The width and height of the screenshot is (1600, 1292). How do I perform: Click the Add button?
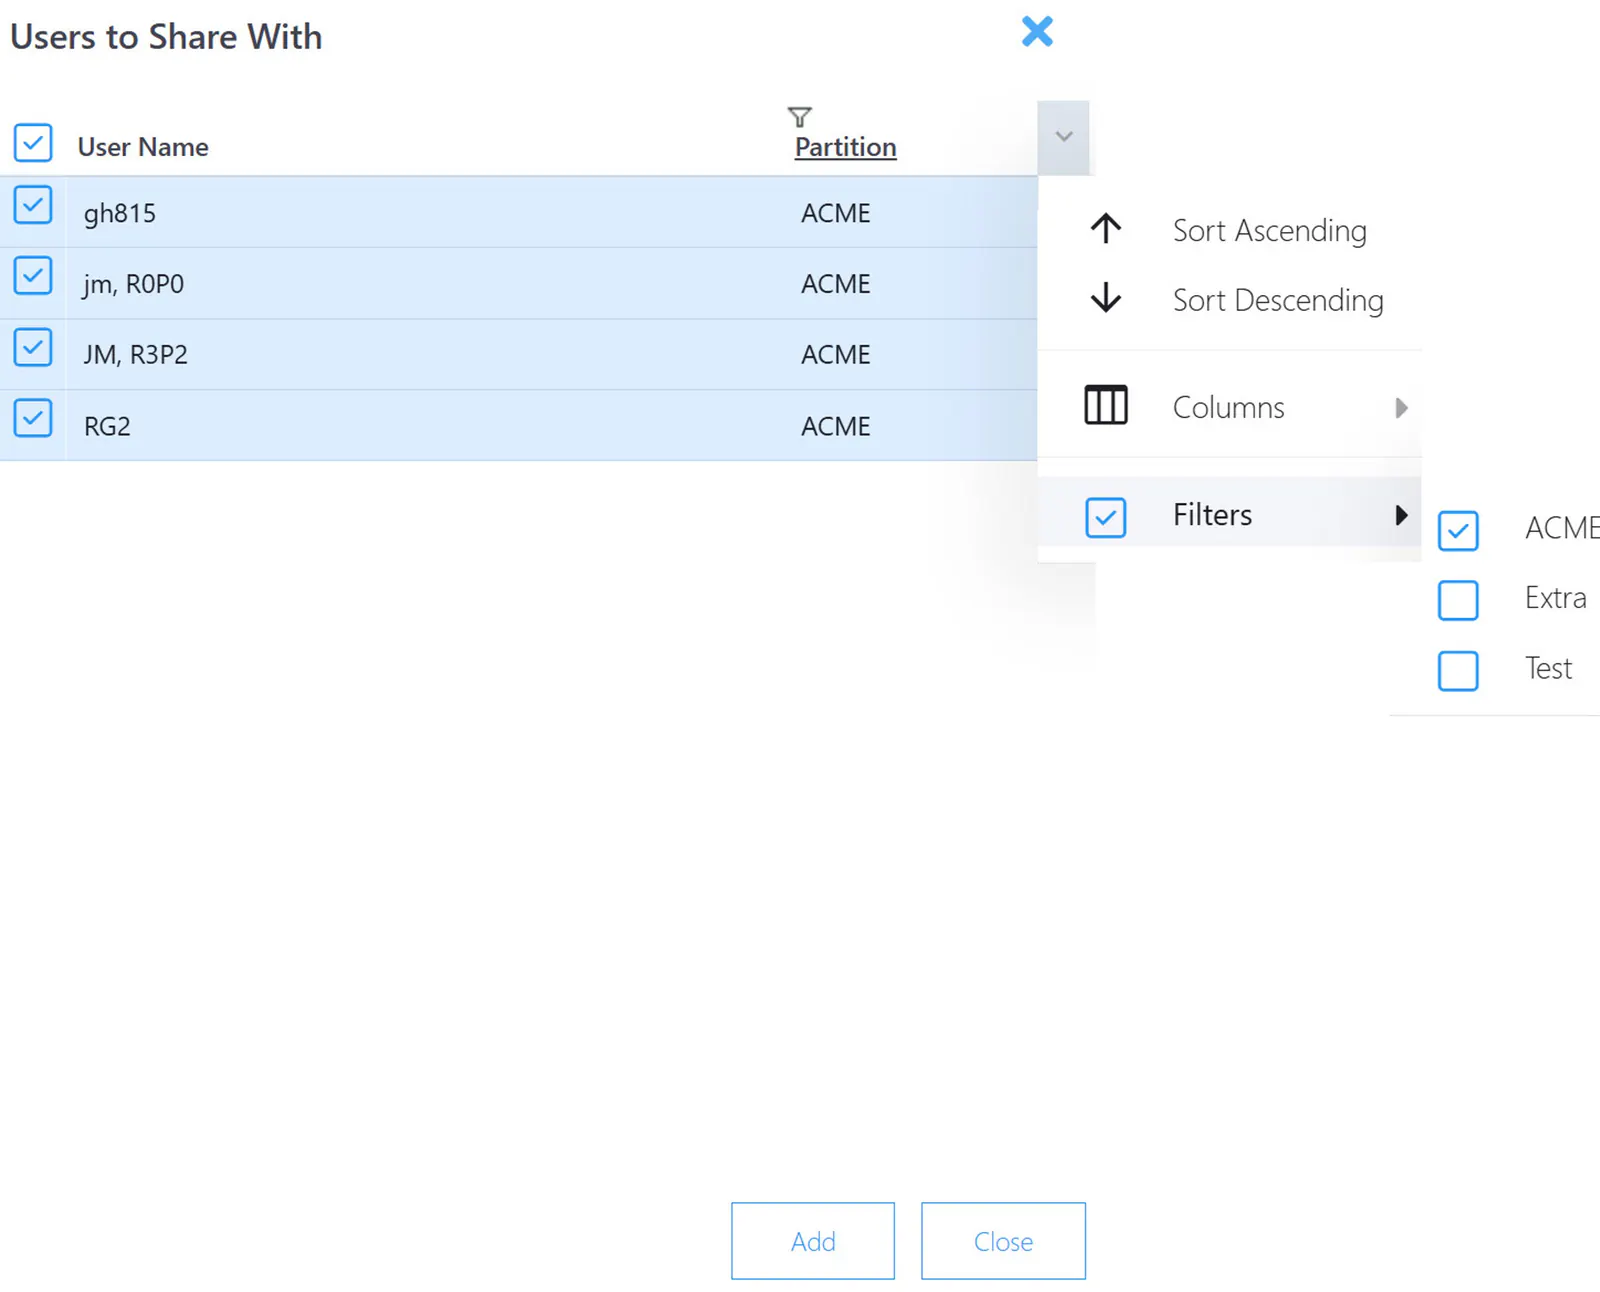point(813,1241)
